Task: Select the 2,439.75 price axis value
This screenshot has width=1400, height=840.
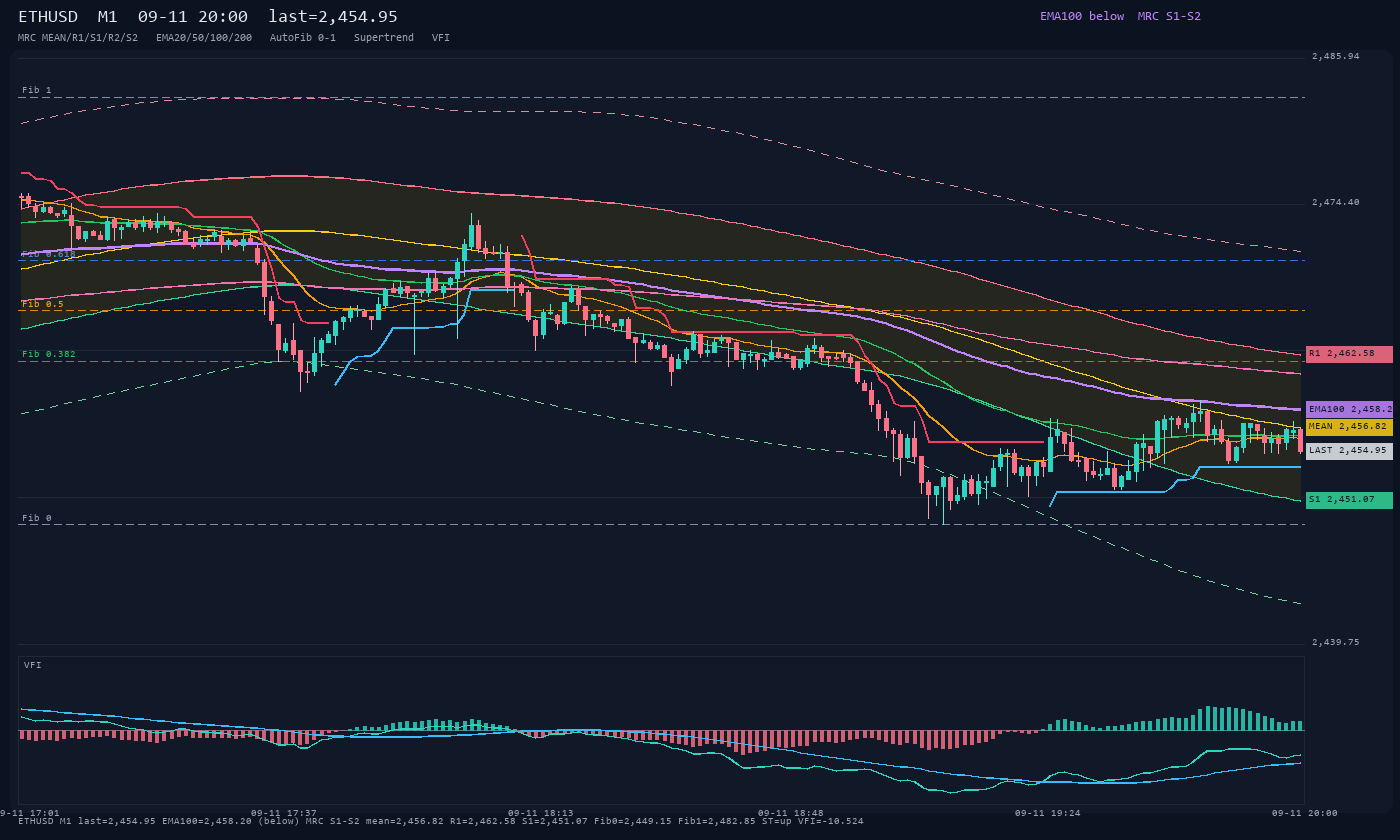Action: tap(1336, 642)
